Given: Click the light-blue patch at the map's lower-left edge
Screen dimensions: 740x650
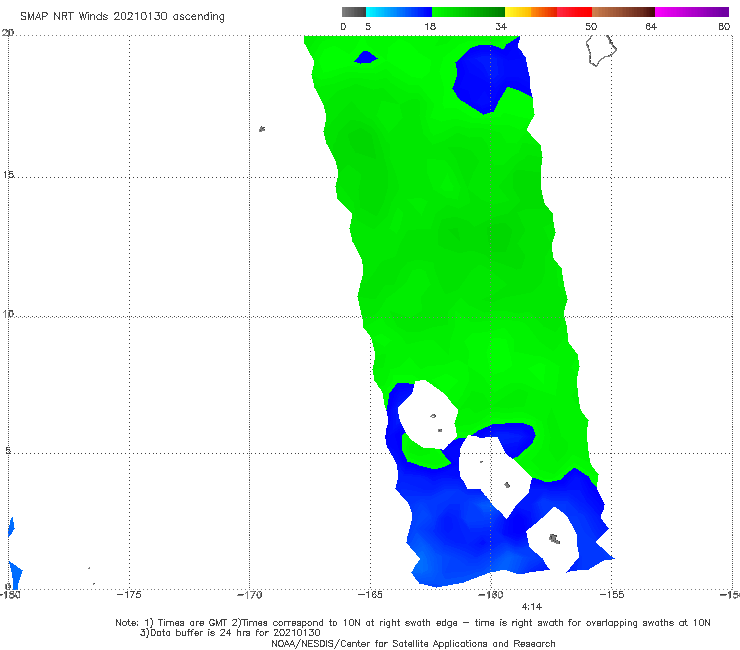Looking at the screenshot, I should [15, 575].
